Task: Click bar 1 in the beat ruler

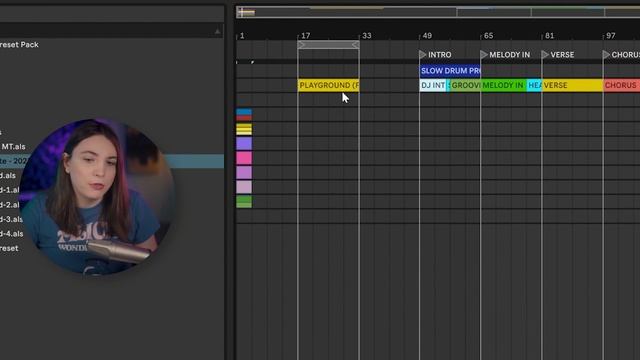Action: 242,36
